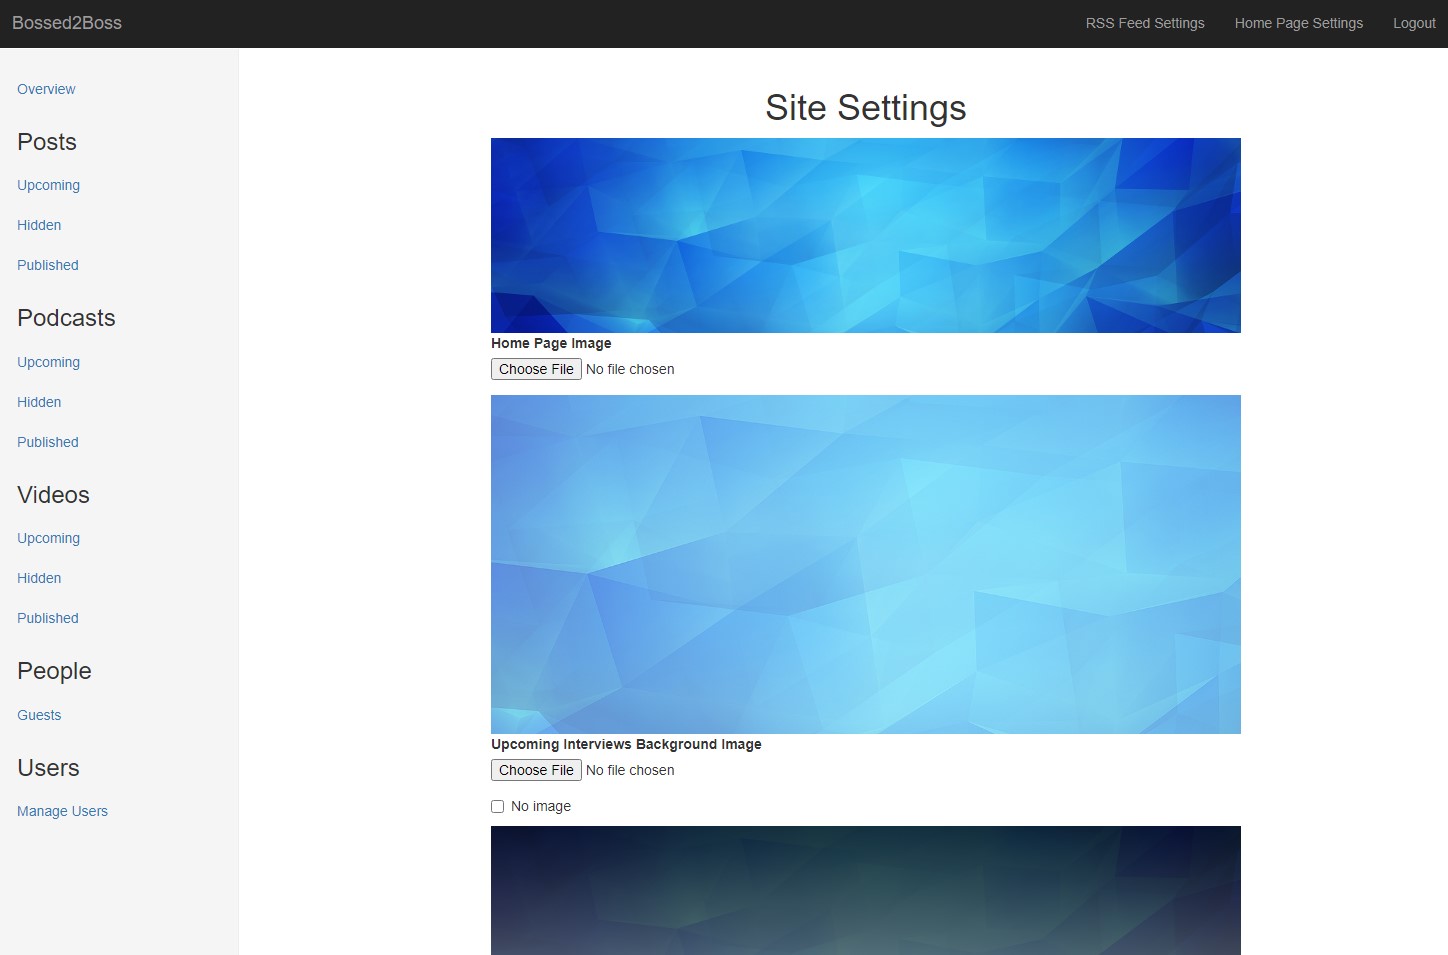
Task: Choose File for Home Page Image
Action: pos(536,369)
